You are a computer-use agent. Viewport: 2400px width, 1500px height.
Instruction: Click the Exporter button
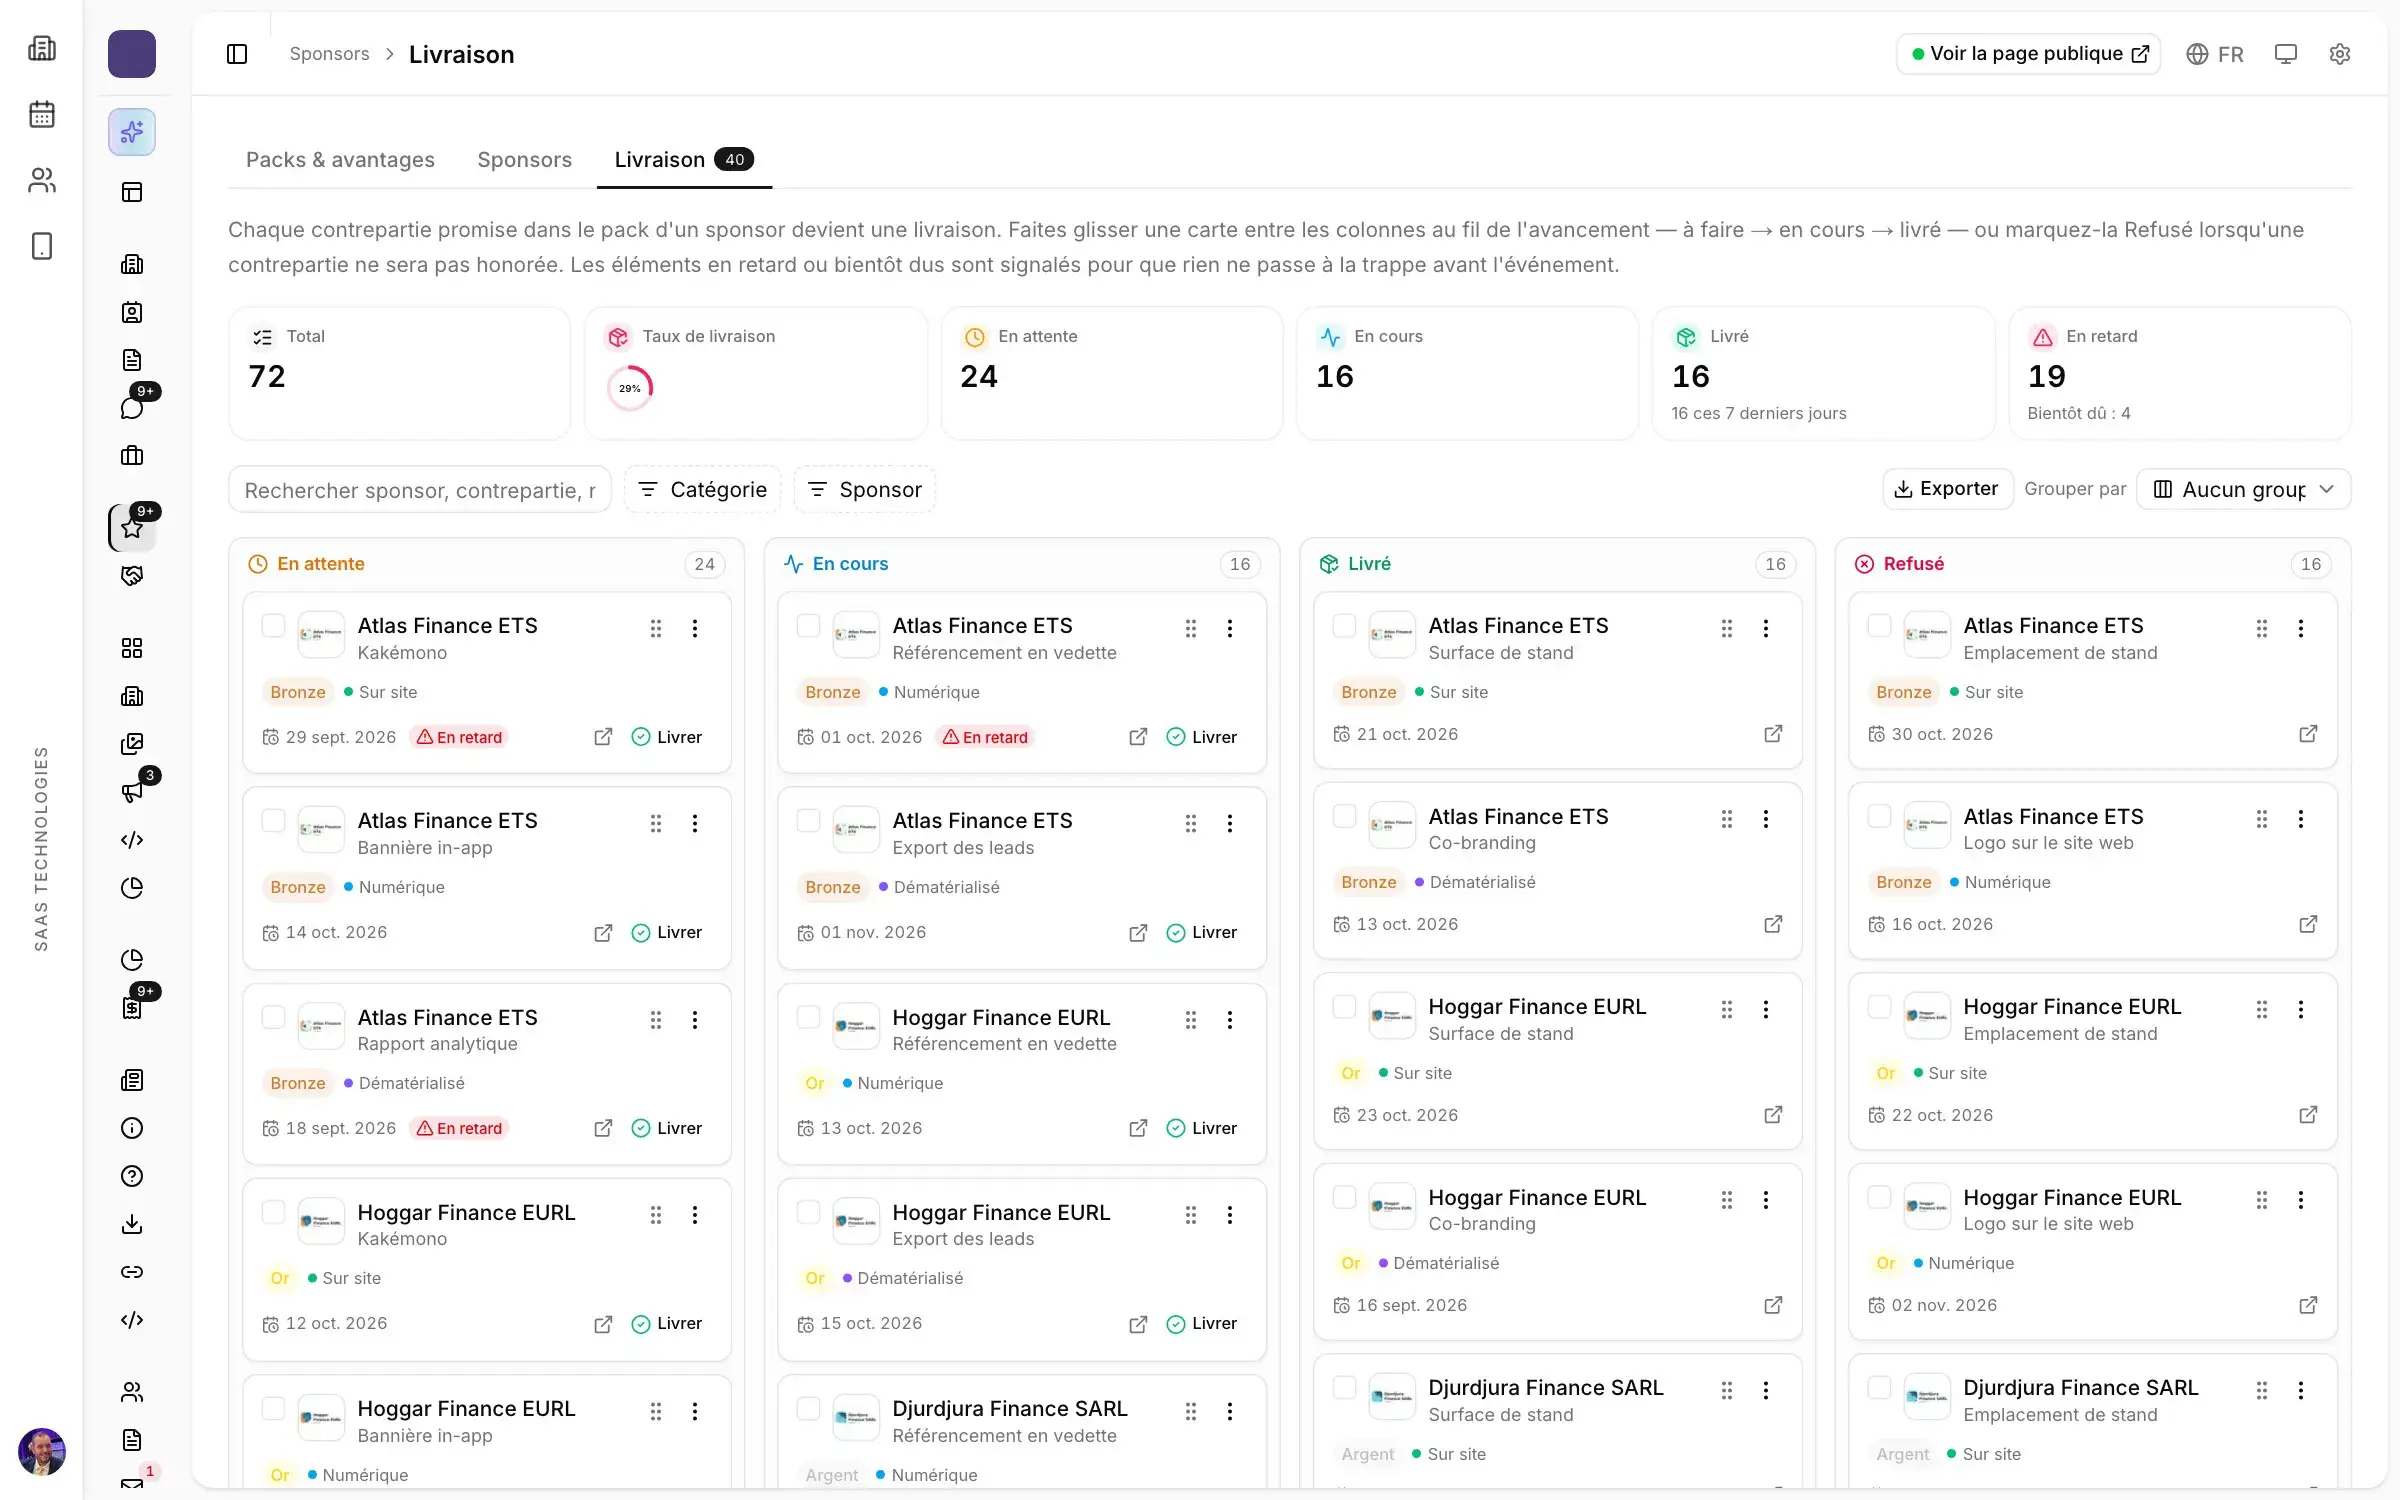click(x=1947, y=489)
